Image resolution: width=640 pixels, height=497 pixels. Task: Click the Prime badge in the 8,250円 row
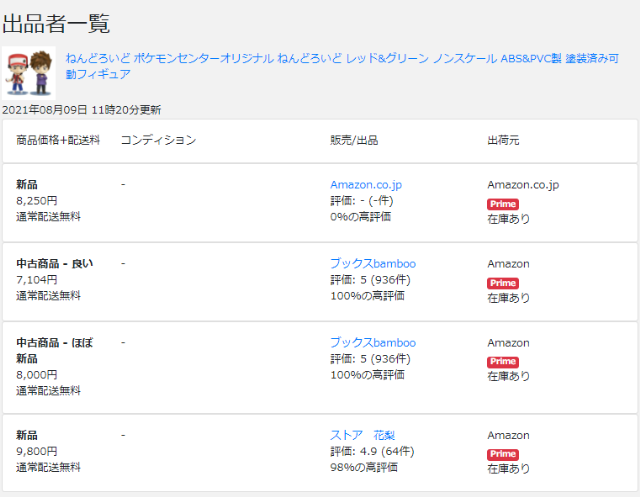pyautogui.click(x=503, y=204)
